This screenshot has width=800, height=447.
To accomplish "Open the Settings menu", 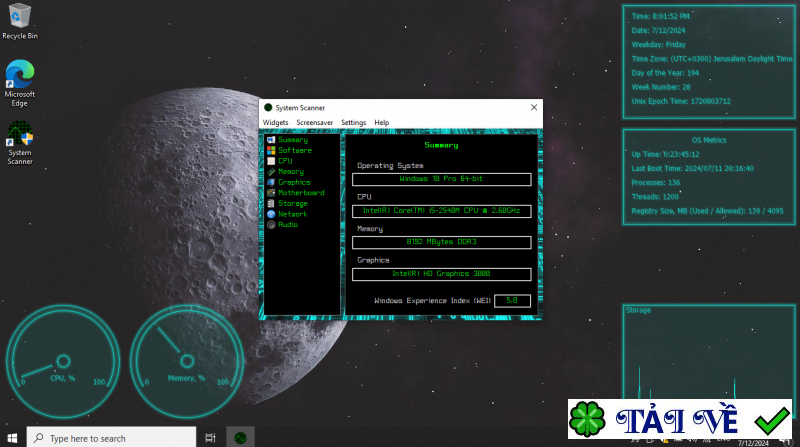I will click(354, 122).
